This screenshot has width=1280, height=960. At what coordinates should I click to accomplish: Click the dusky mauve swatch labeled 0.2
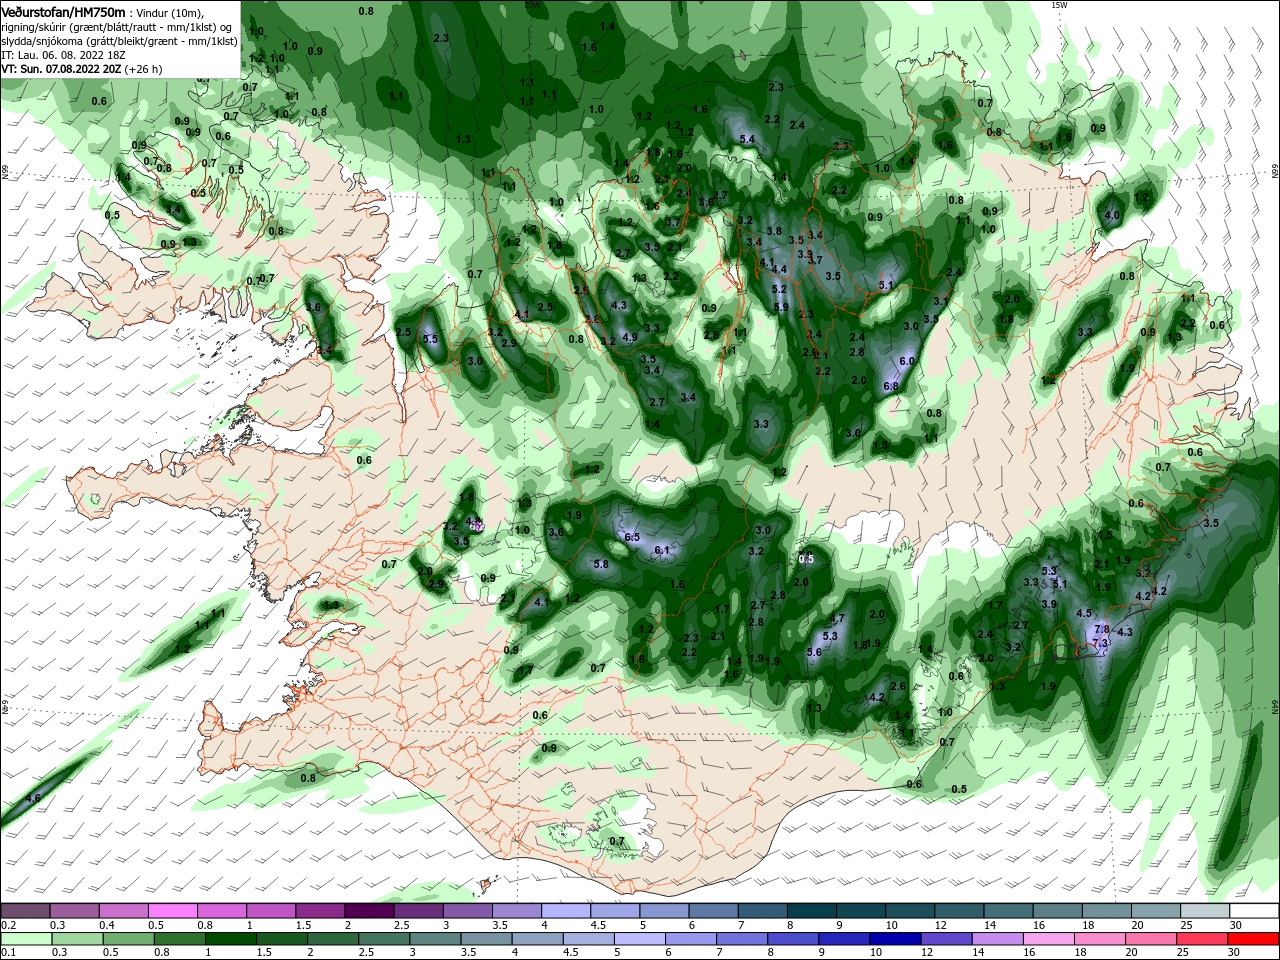[x=25, y=911]
